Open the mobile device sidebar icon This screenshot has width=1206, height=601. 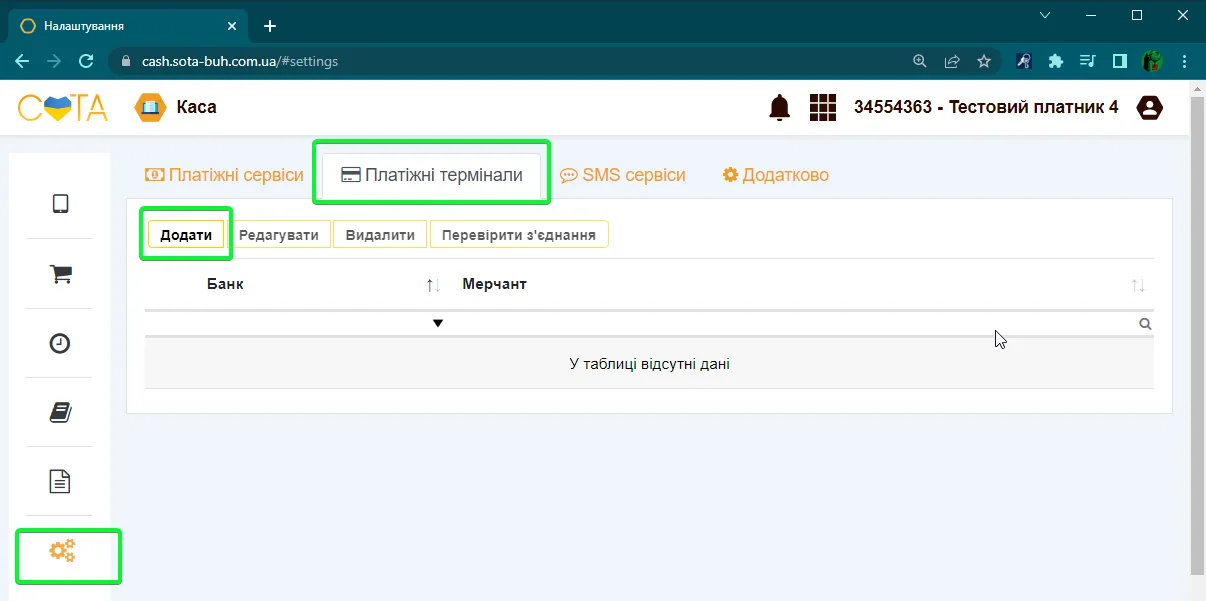[x=60, y=204]
